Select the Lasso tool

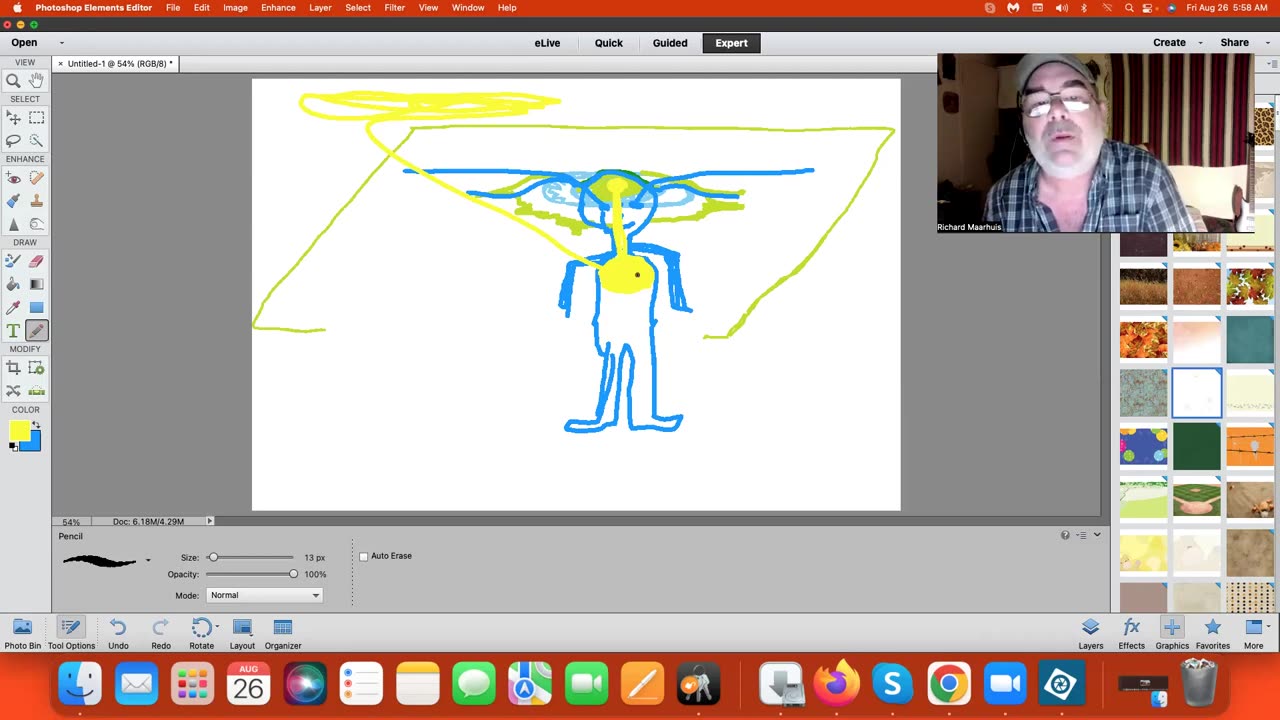(x=13, y=141)
